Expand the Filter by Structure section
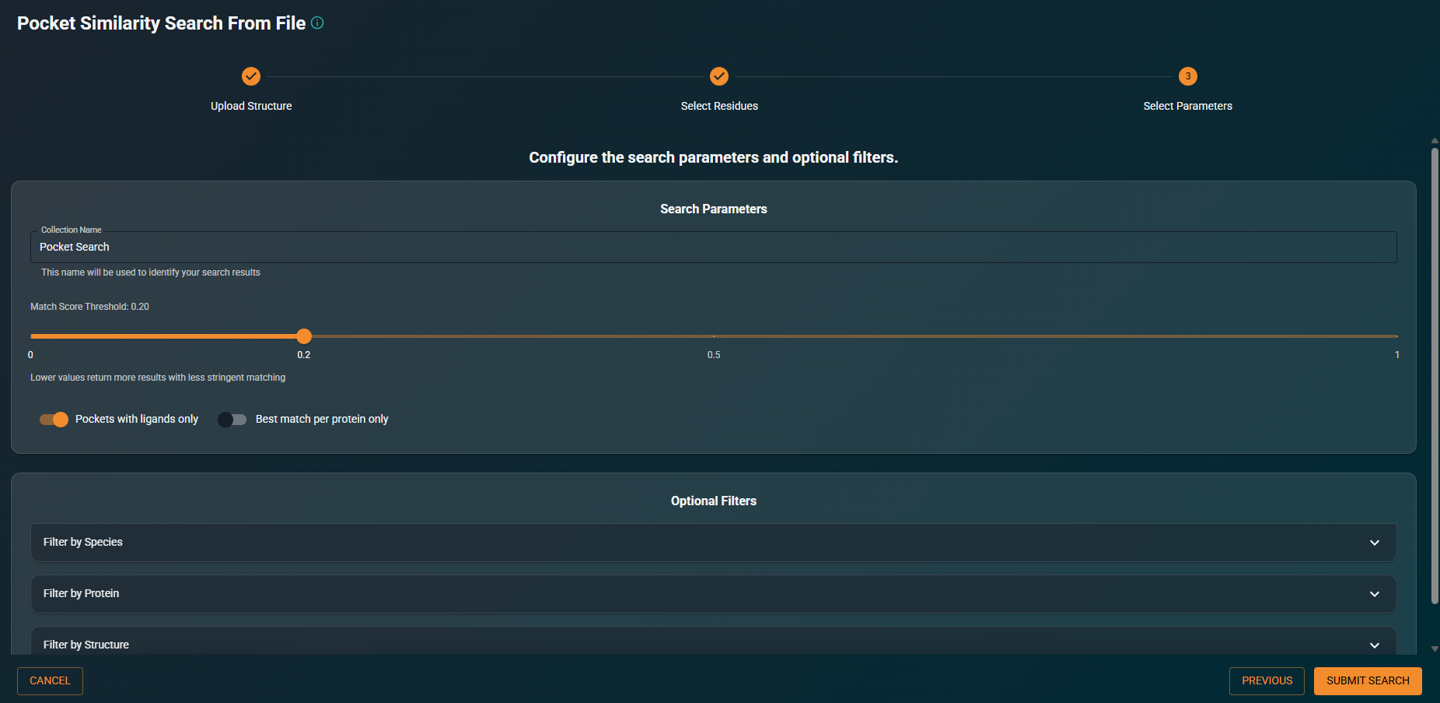1440x703 pixels. [x=713, y=644]
